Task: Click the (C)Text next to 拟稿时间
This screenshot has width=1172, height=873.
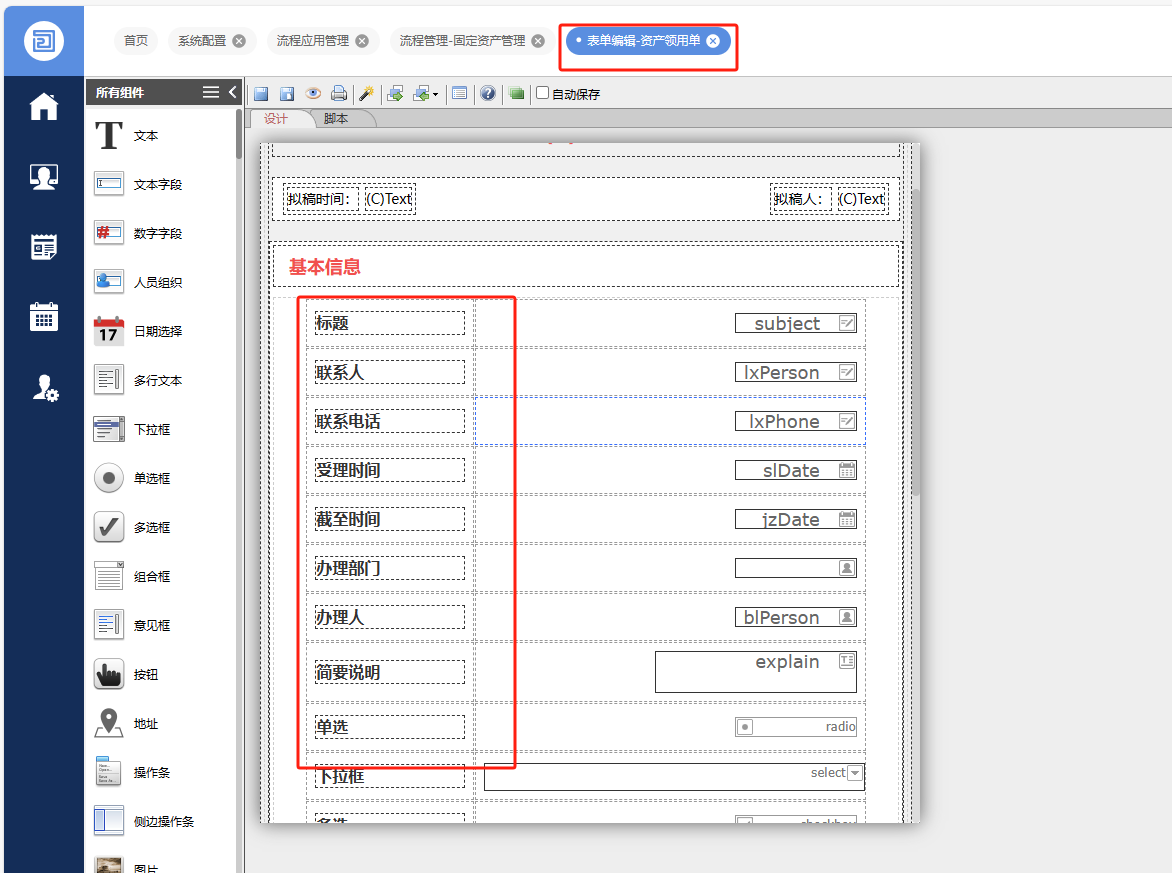Action: 389,199
